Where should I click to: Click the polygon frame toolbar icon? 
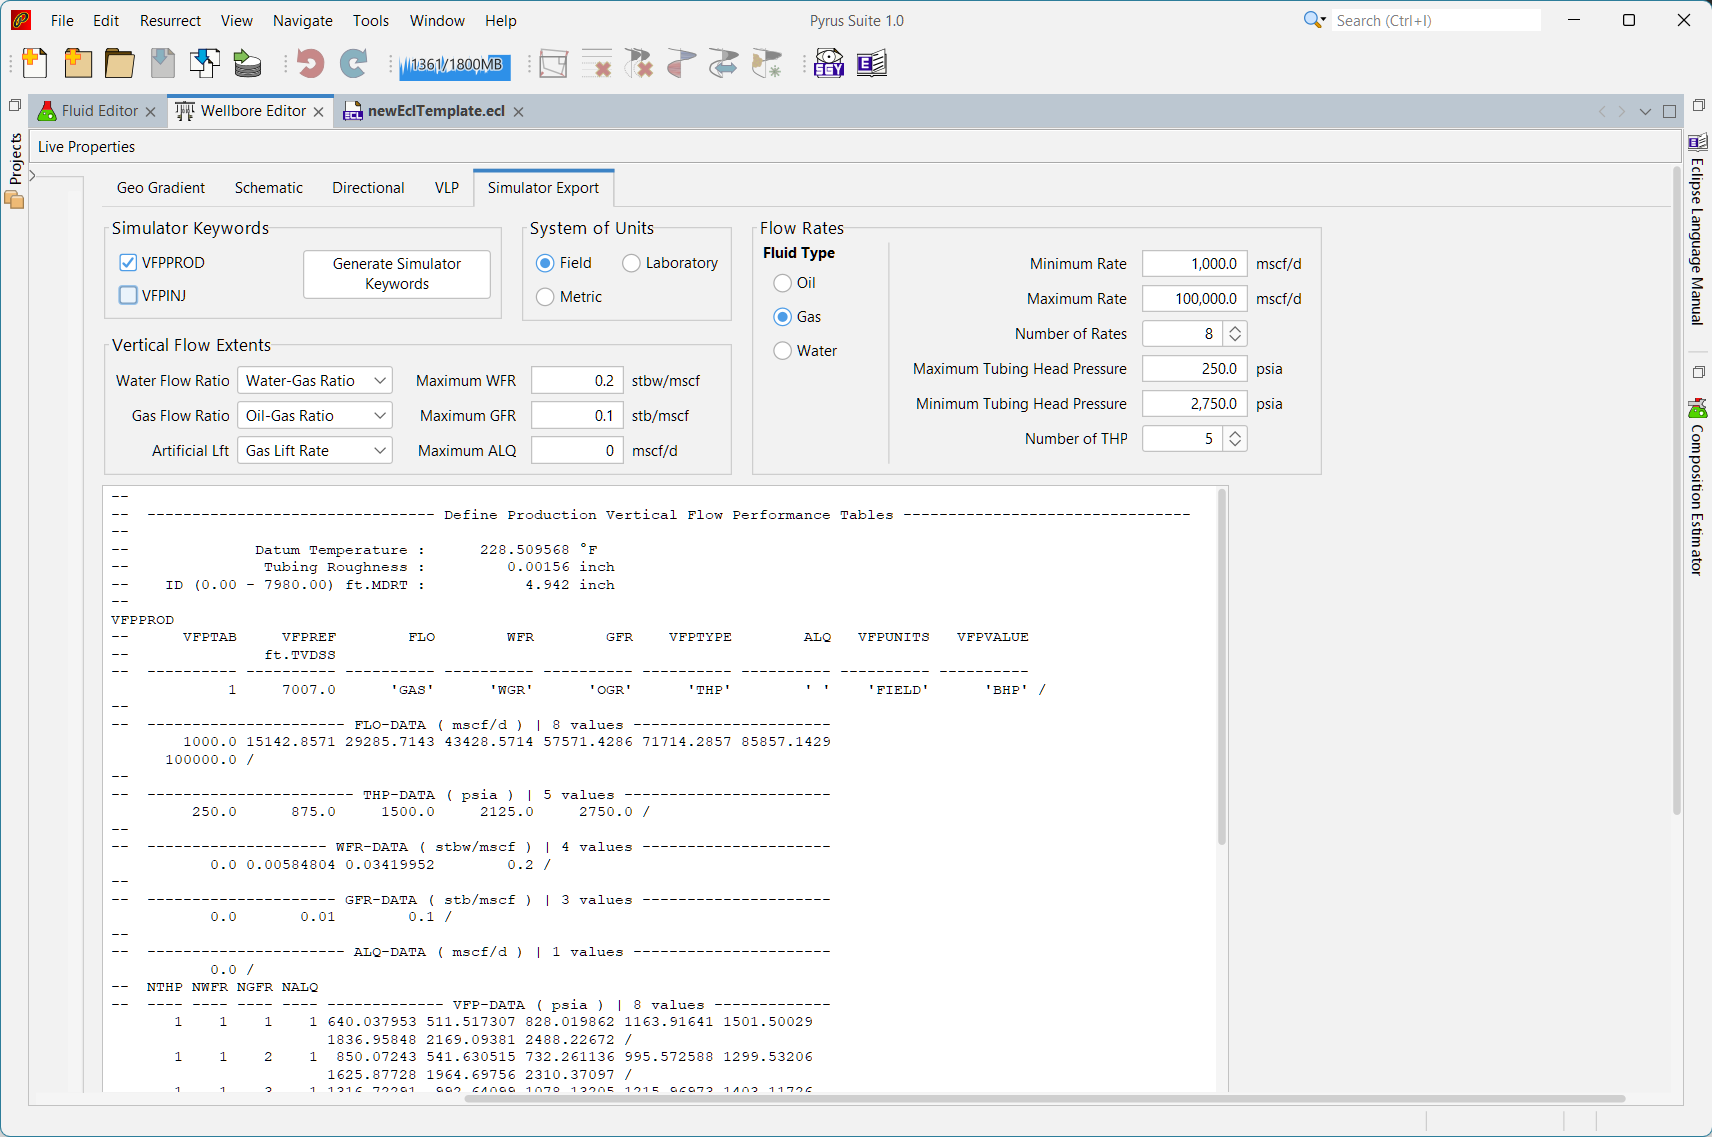(x=553, y=64)
